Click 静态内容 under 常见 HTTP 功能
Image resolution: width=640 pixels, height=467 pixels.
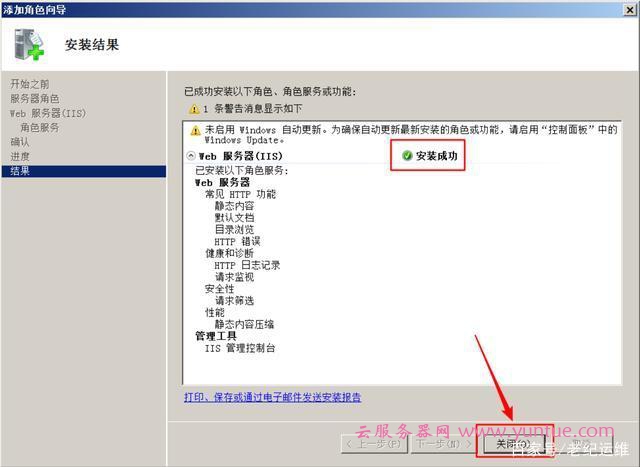click(x=234, y=206)
